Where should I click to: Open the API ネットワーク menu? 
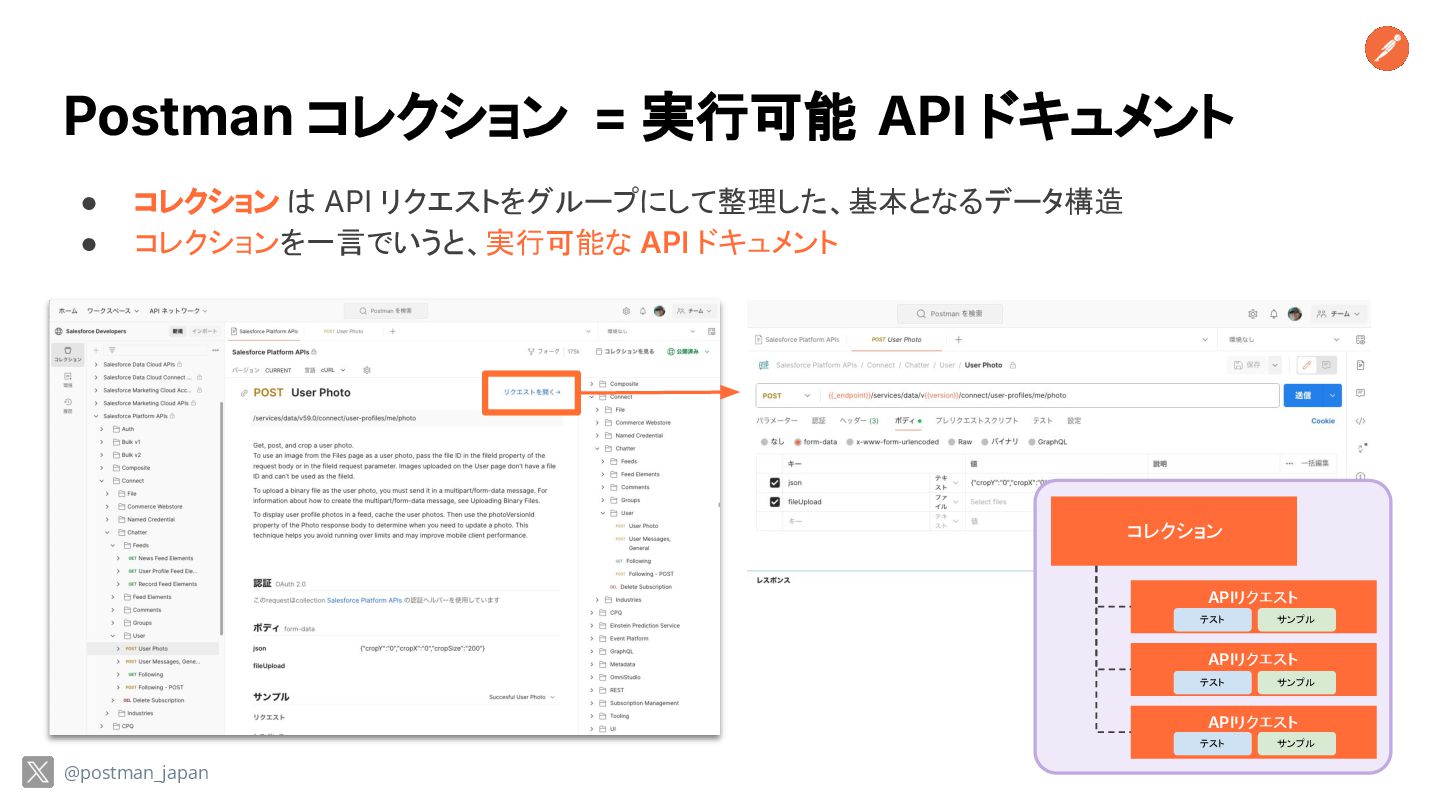coord(178,311)
